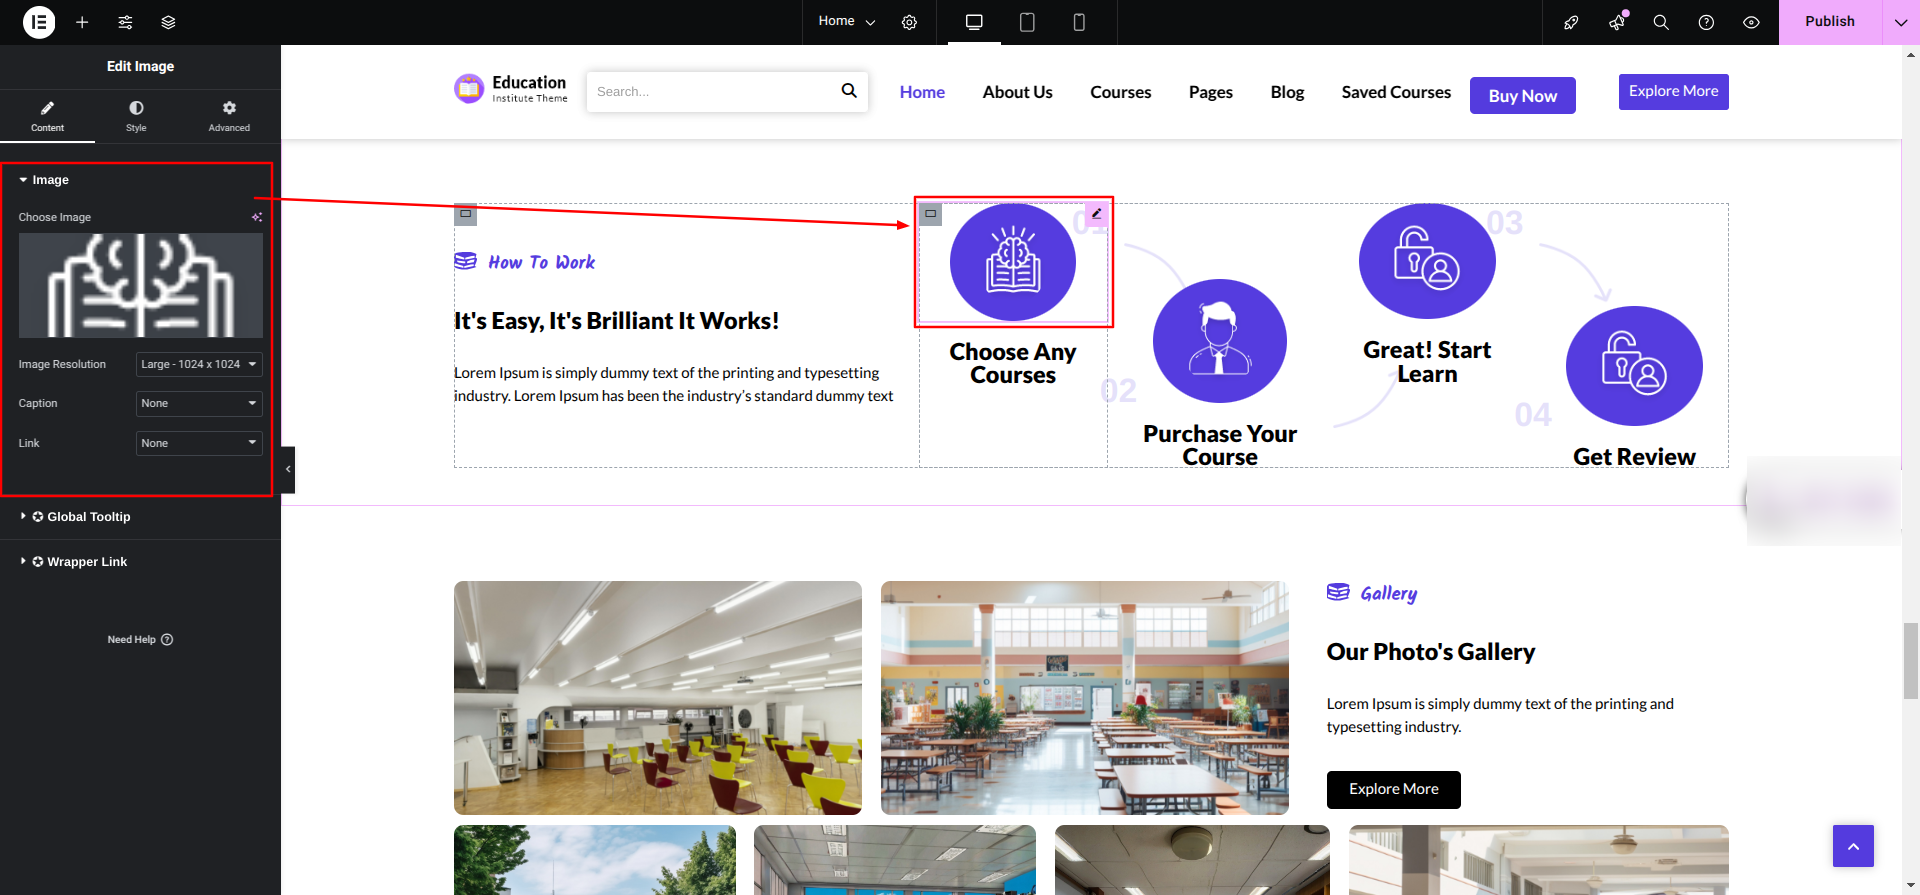The height and width of the screenshot is (895, 1920).
Task: Preview changes with eye icon
Action: pos(1751,22)
